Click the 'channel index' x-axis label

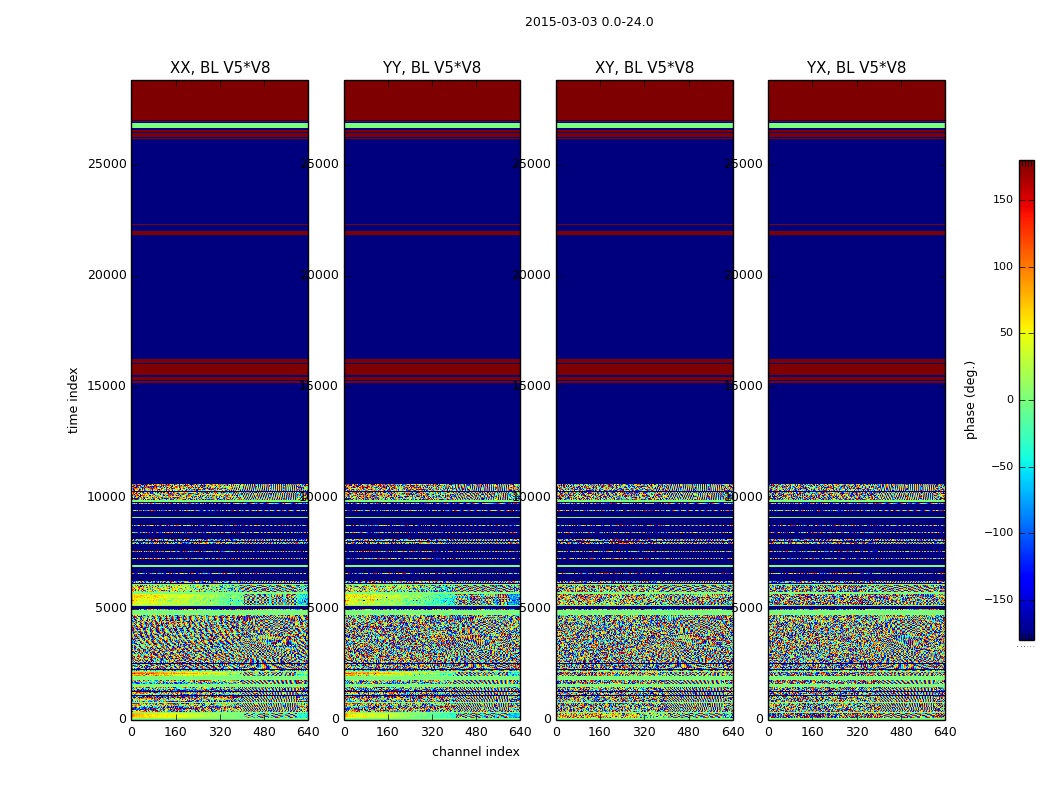tap(476, 752)
